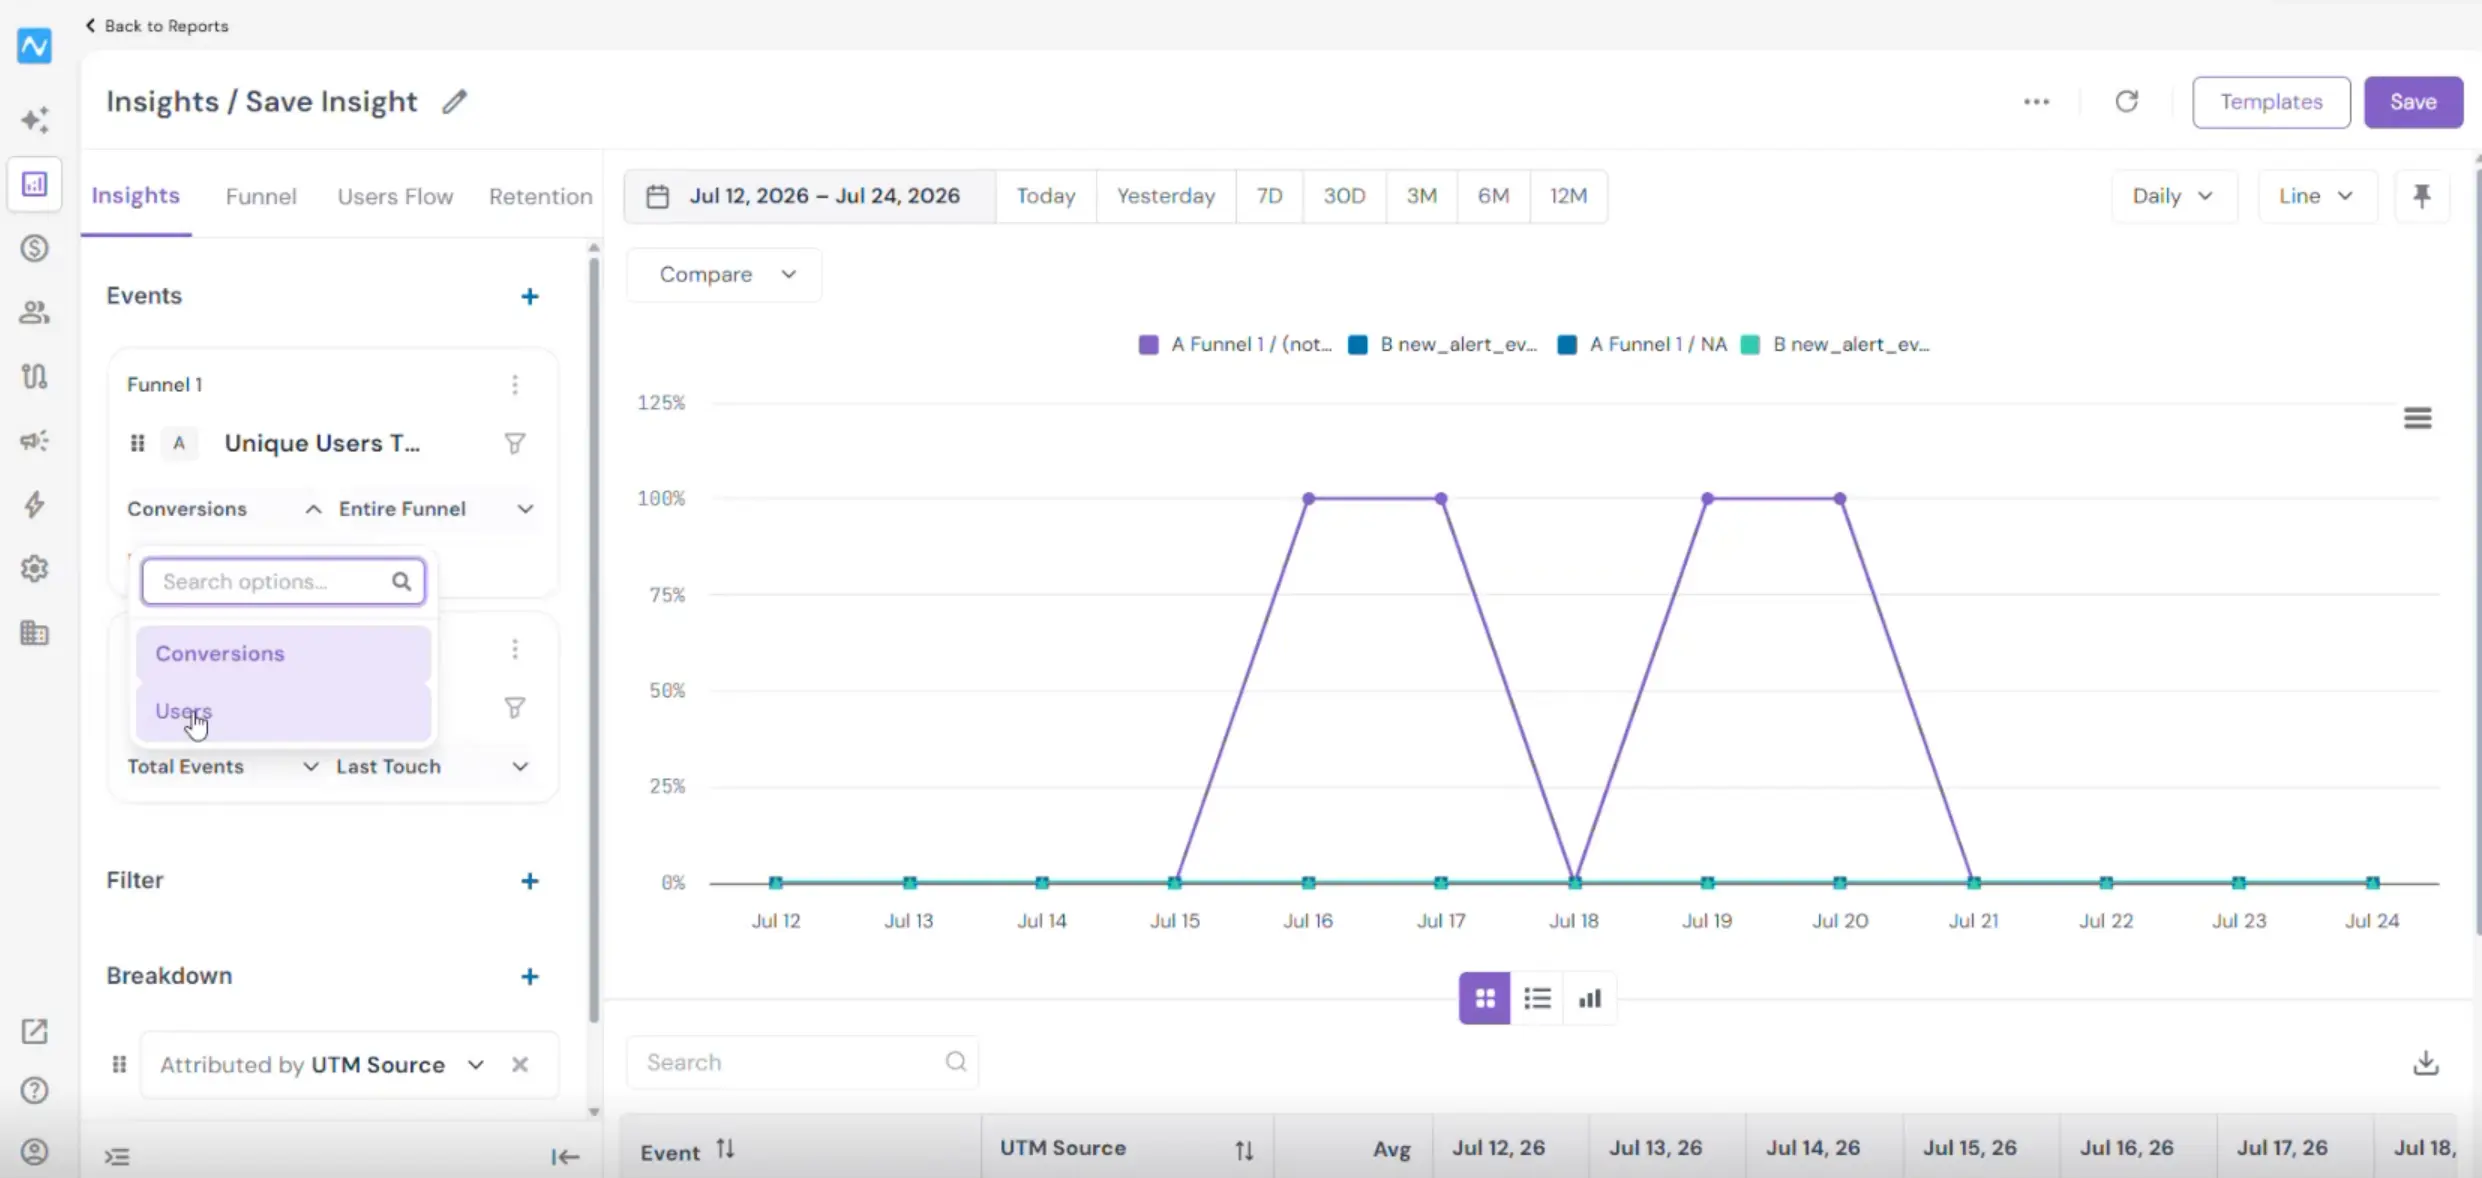Toggle A Funnel 1 / NA legend series
2482x1178 pixels.
point(1642,345)
